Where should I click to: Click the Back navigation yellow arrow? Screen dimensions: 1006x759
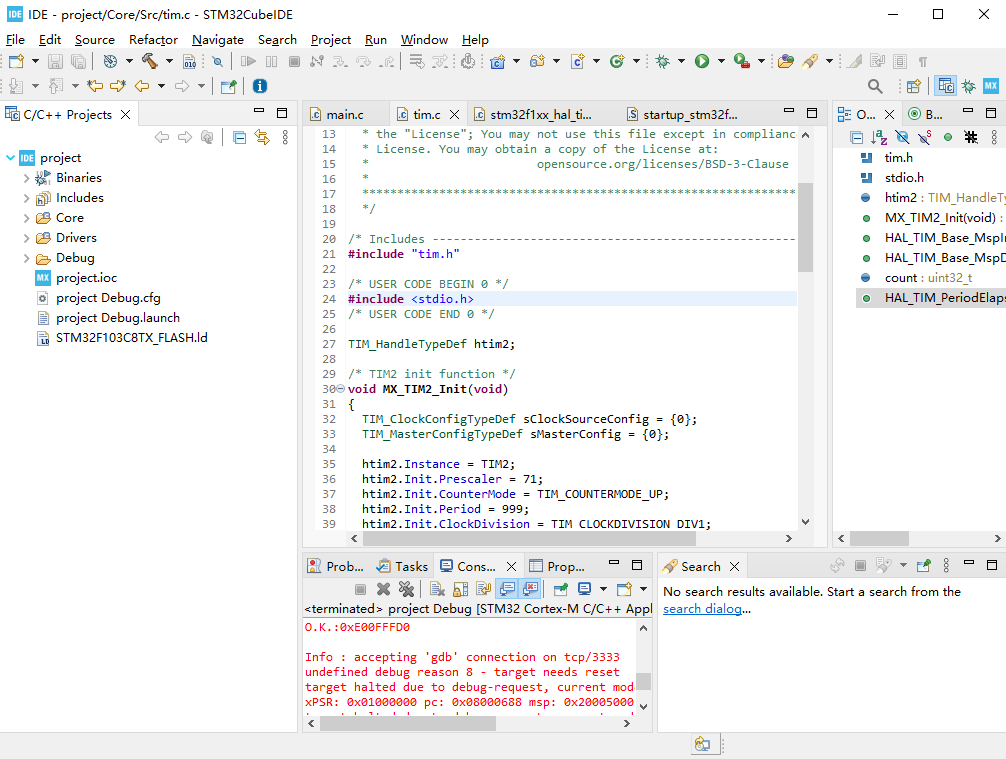142,86
